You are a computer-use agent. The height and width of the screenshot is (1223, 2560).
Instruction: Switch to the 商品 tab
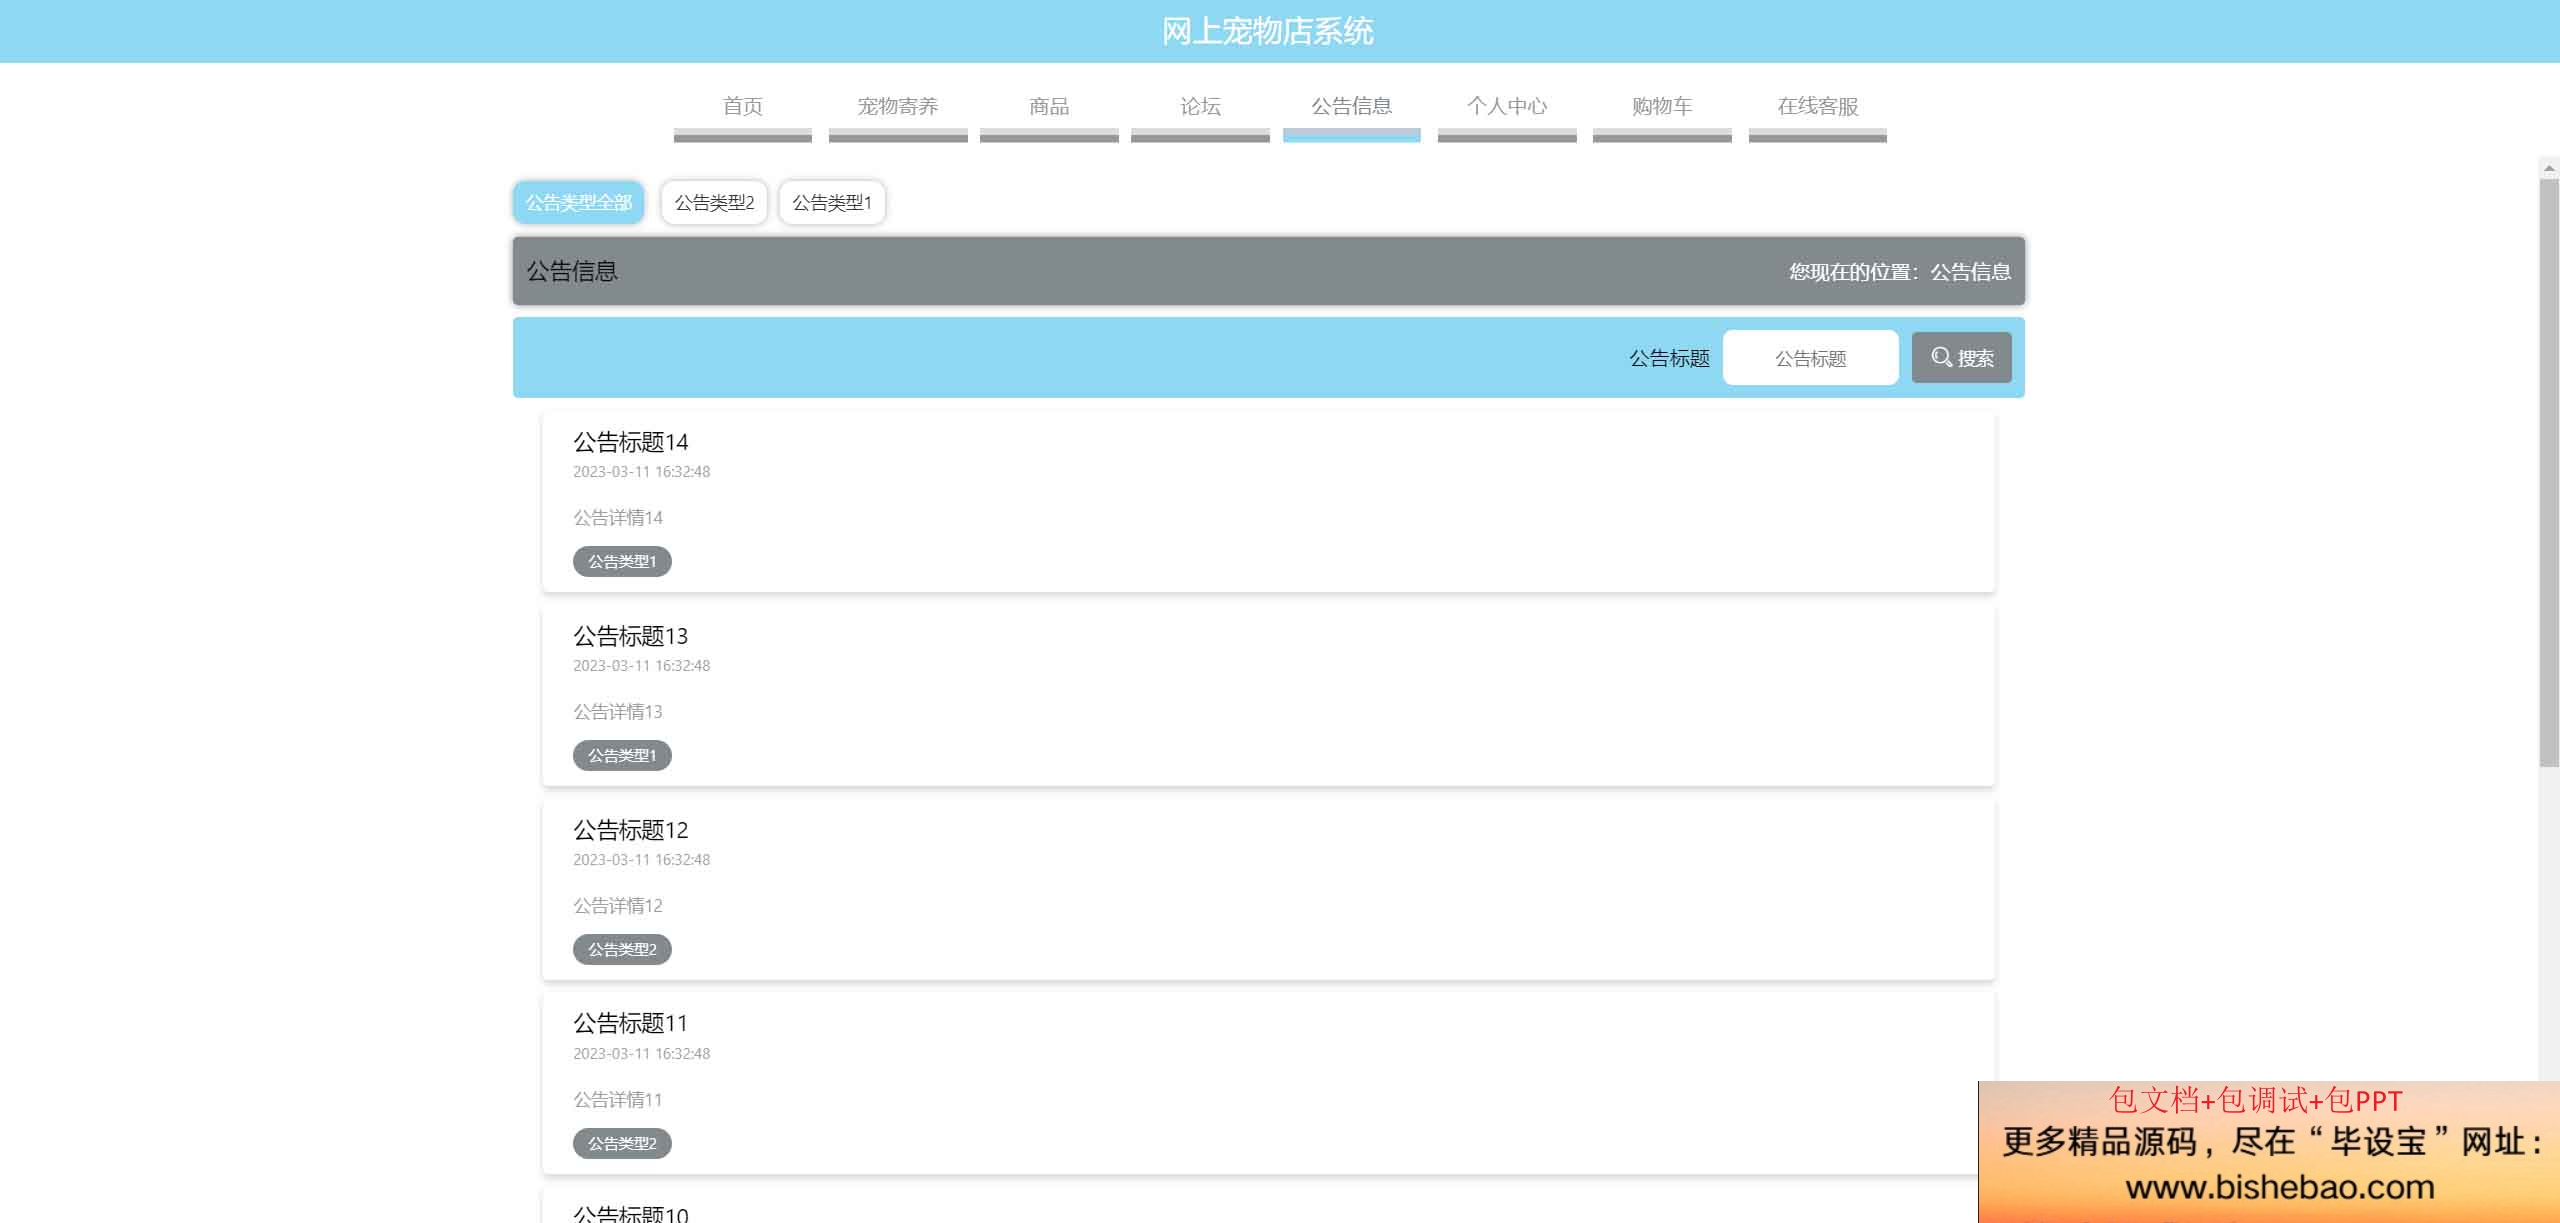(1049, 106)
